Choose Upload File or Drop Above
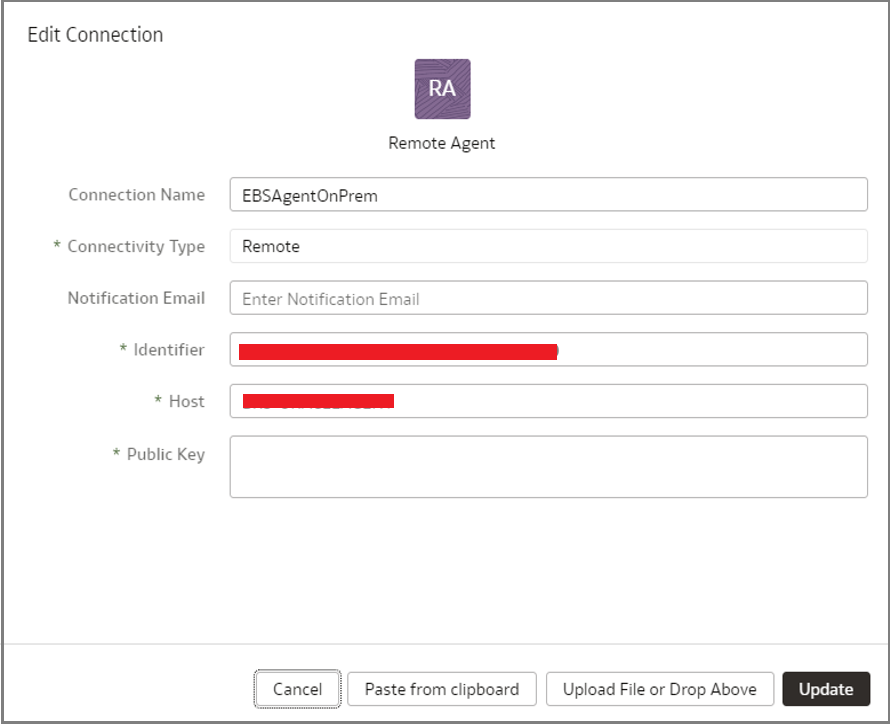This screenshot has width=890, height=724. (660, 689)
